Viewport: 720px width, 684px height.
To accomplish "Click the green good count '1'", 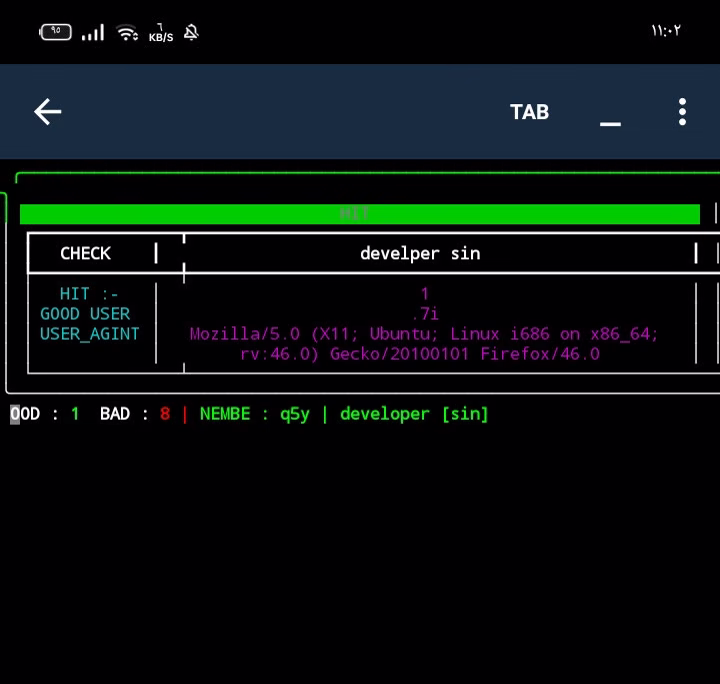I will pyautogui.click(x=75, y=414).
